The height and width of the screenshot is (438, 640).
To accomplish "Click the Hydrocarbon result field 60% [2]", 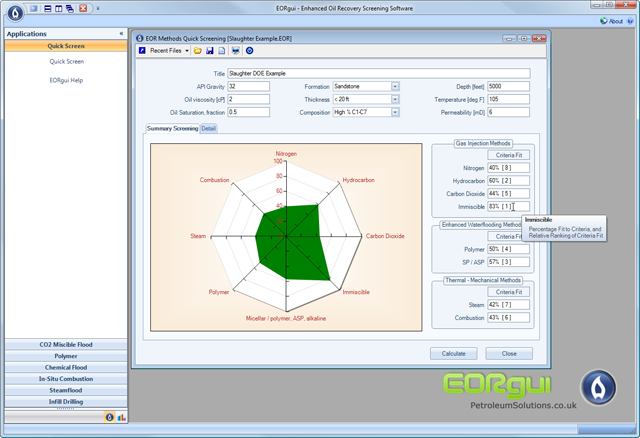I will pyautogui.click(x=509, y=180).
